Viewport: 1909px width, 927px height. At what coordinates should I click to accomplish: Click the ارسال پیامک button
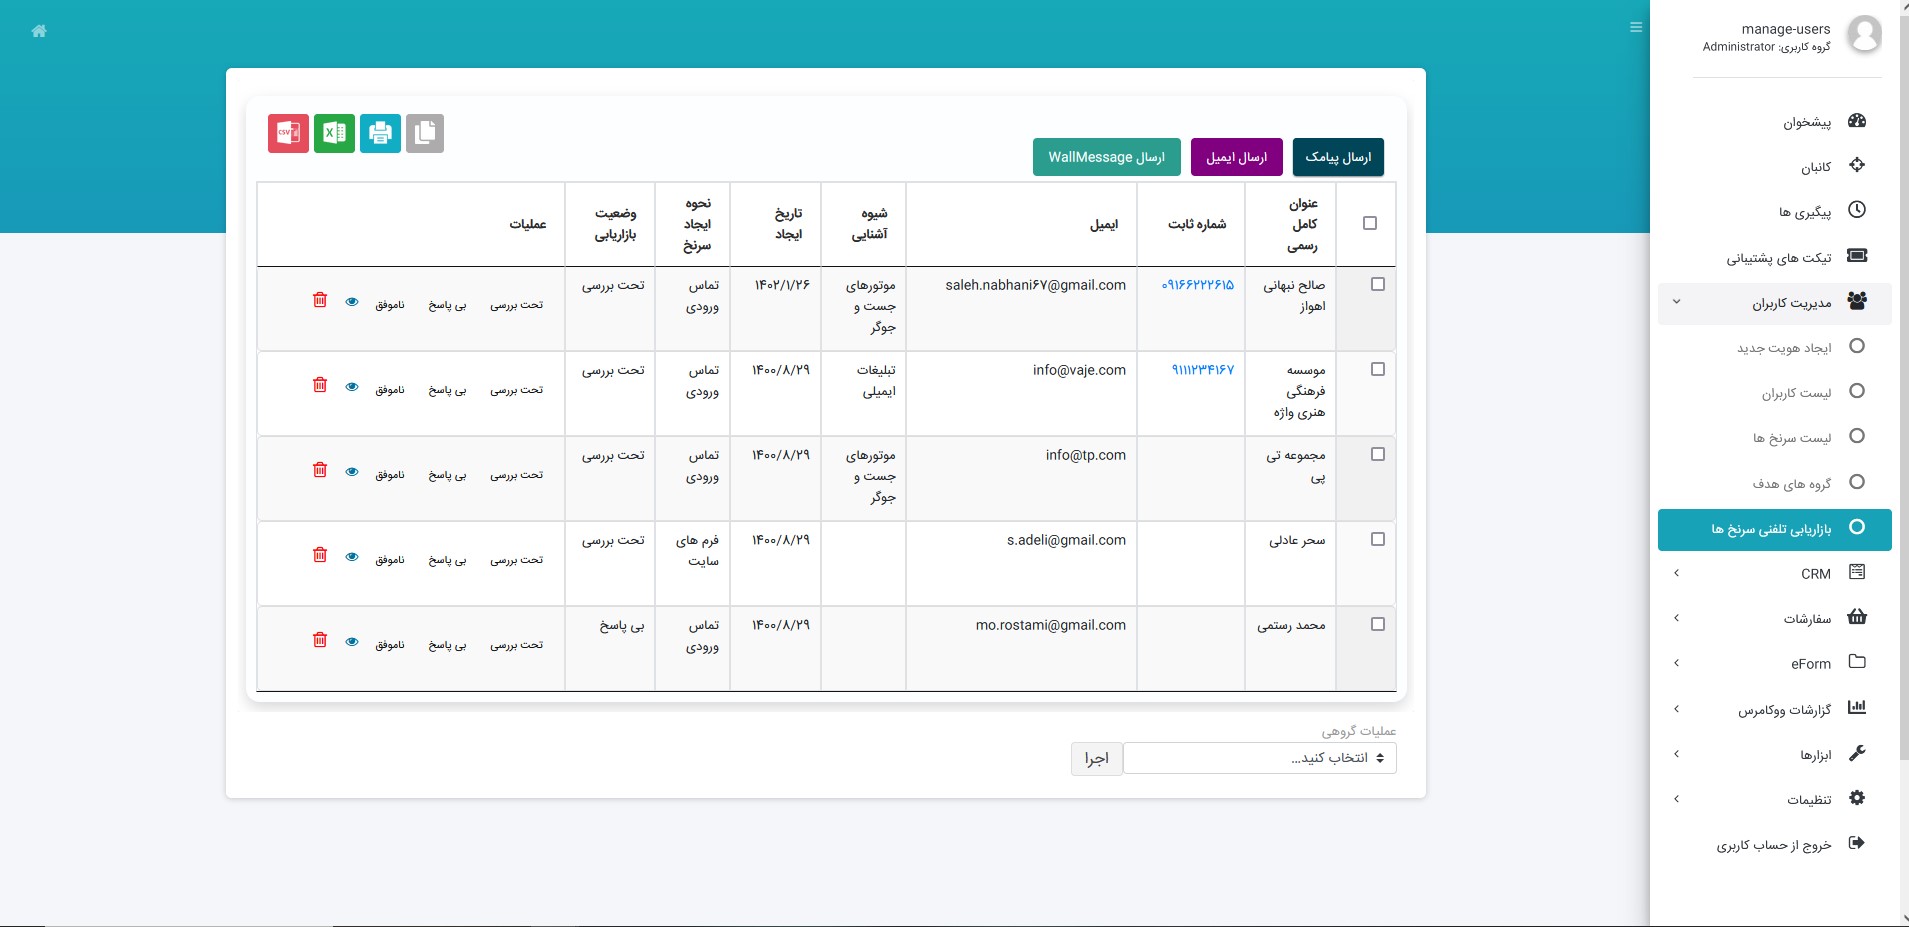pyautogui.click(x=1338, y=157)
